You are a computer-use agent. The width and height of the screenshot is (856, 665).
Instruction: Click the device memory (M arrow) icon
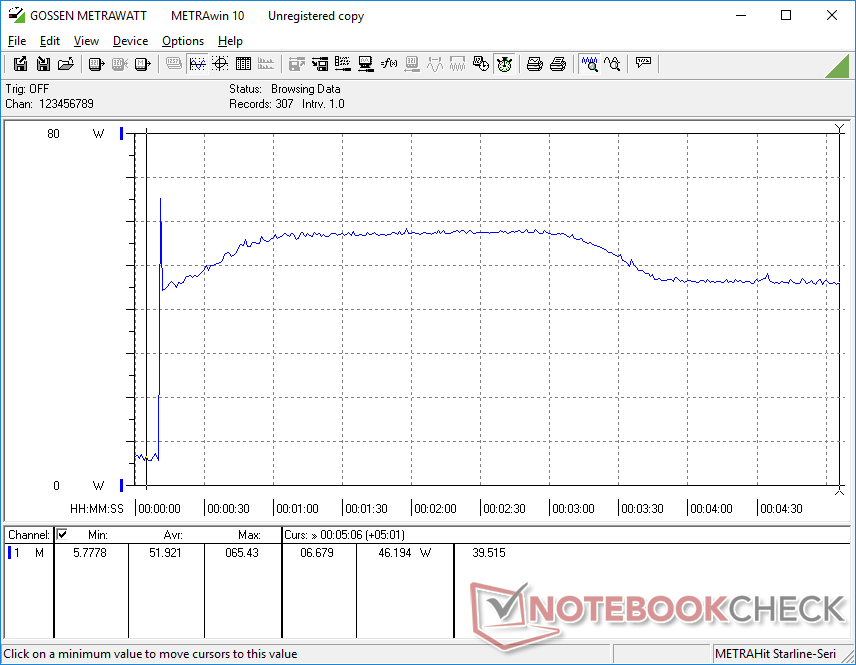pos(142,64)
